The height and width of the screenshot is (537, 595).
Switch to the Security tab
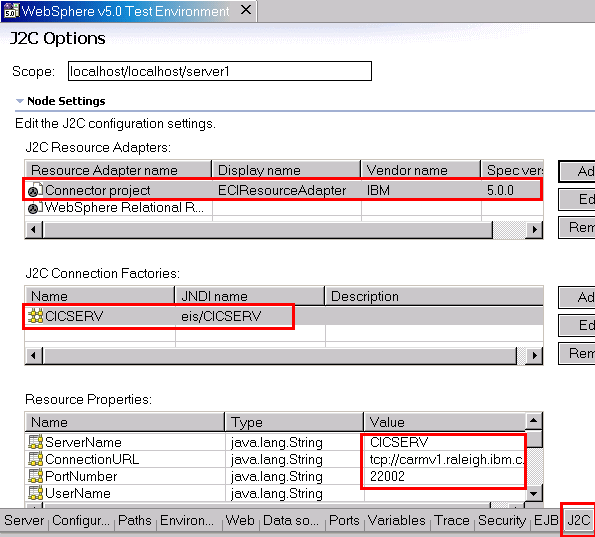(x=502, y=520)
